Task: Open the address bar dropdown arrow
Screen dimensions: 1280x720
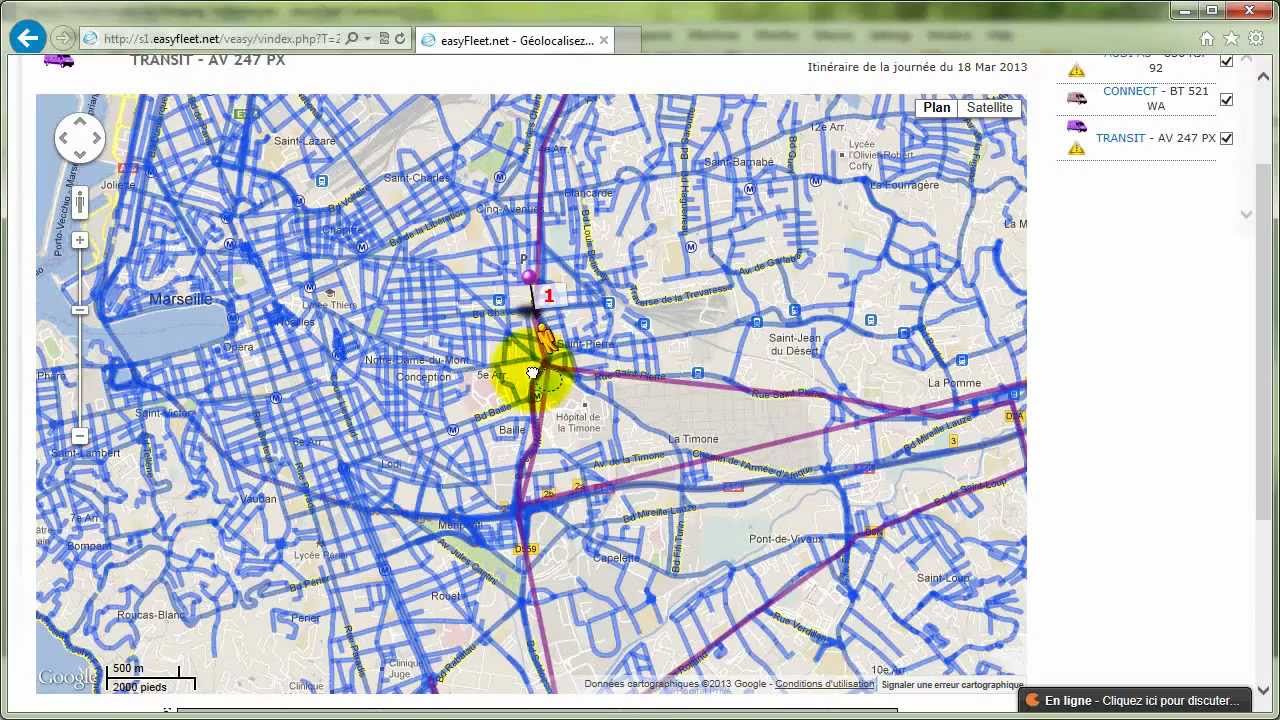Action: coord(368,39)
